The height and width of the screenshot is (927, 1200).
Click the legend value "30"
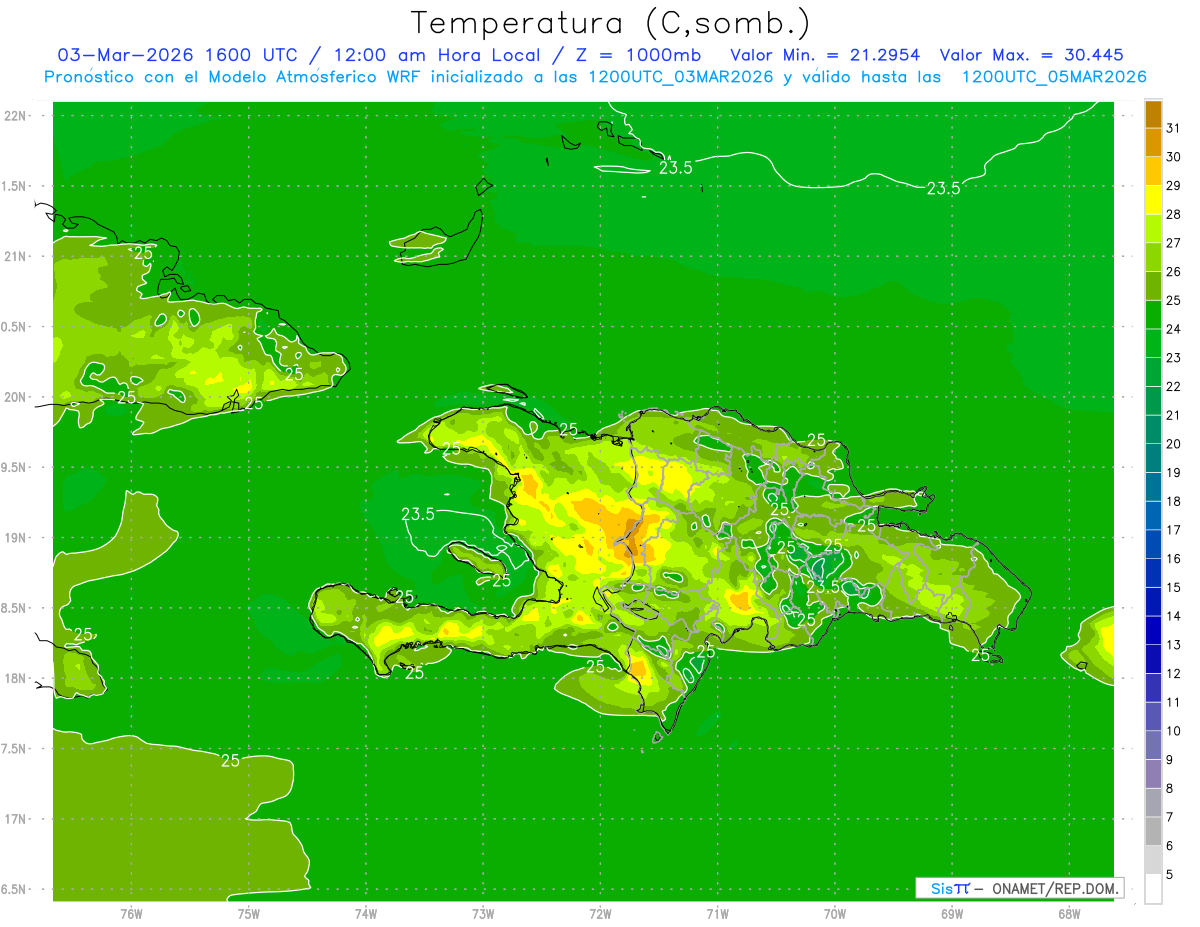tap(1174, 157)
